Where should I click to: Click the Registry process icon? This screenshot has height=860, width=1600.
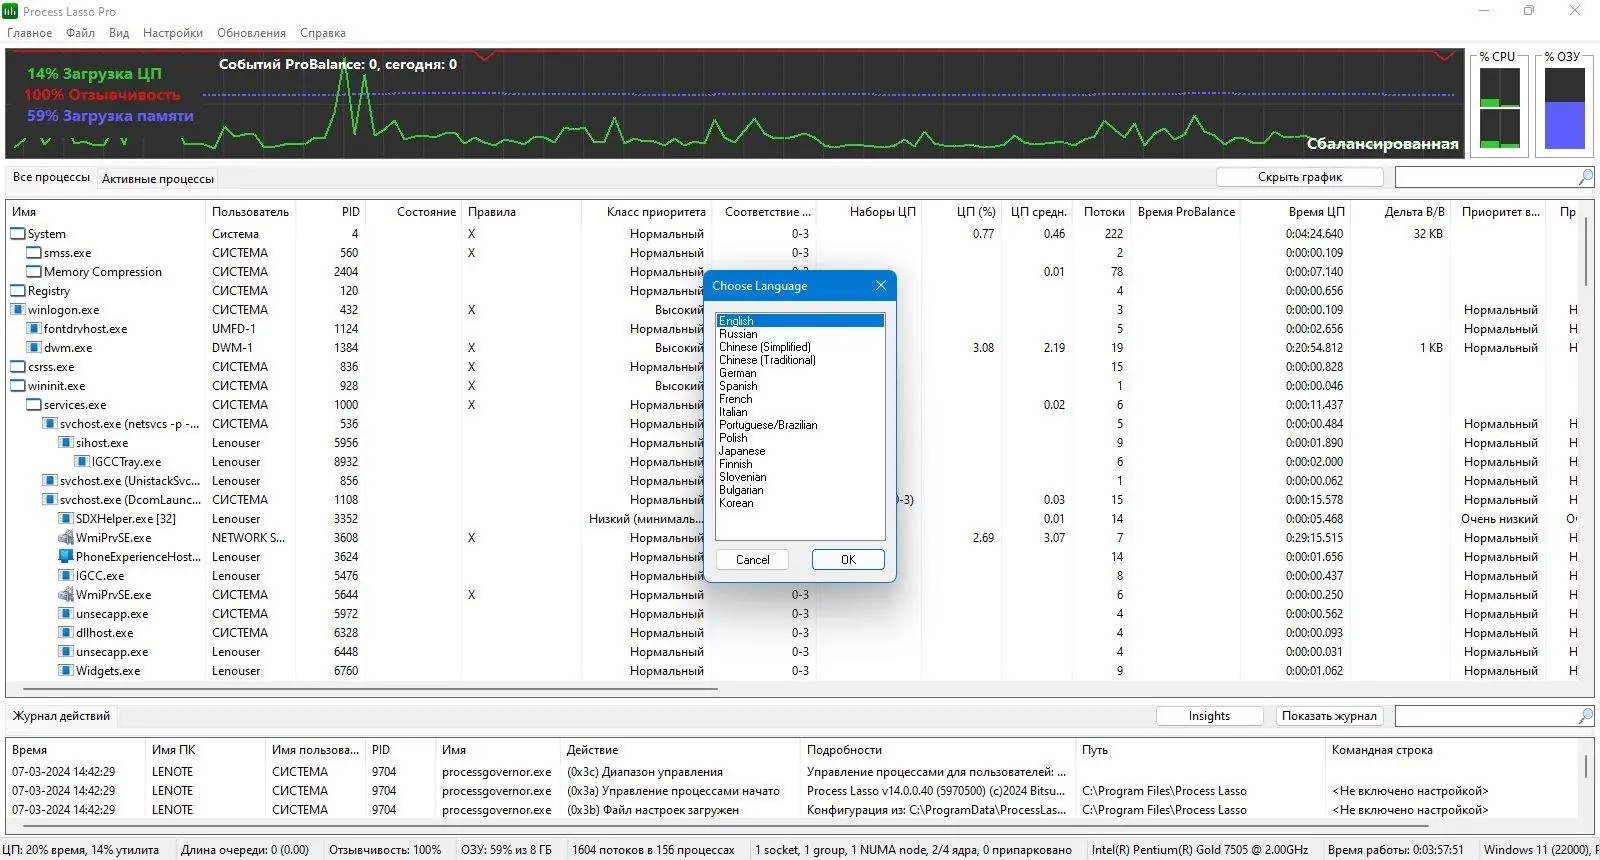click(18, 291)
